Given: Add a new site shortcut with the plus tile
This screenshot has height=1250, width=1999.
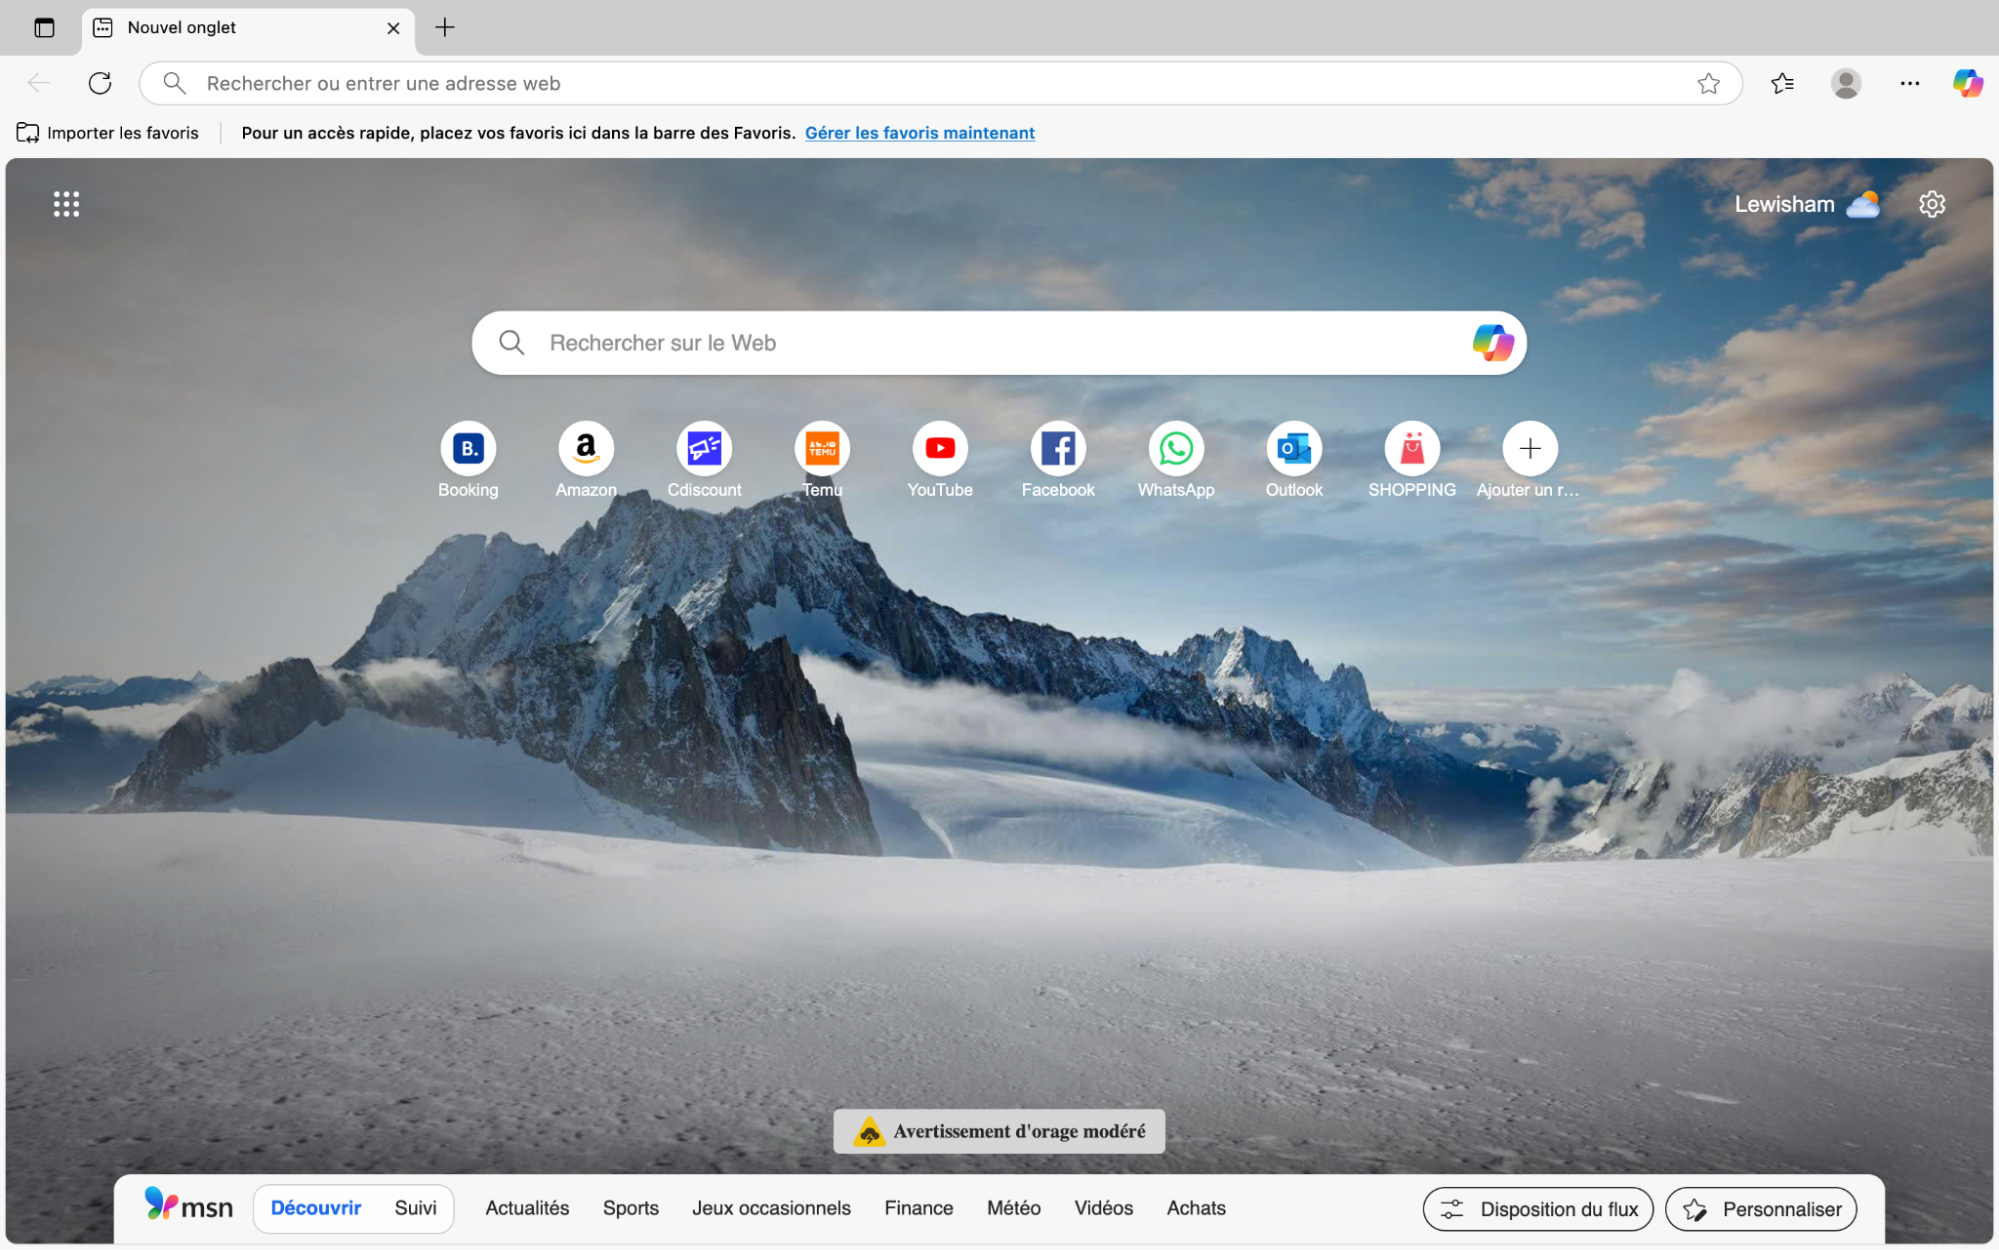Looking at the screenshot, I should pyautogui.click(x=1528, y=448).
